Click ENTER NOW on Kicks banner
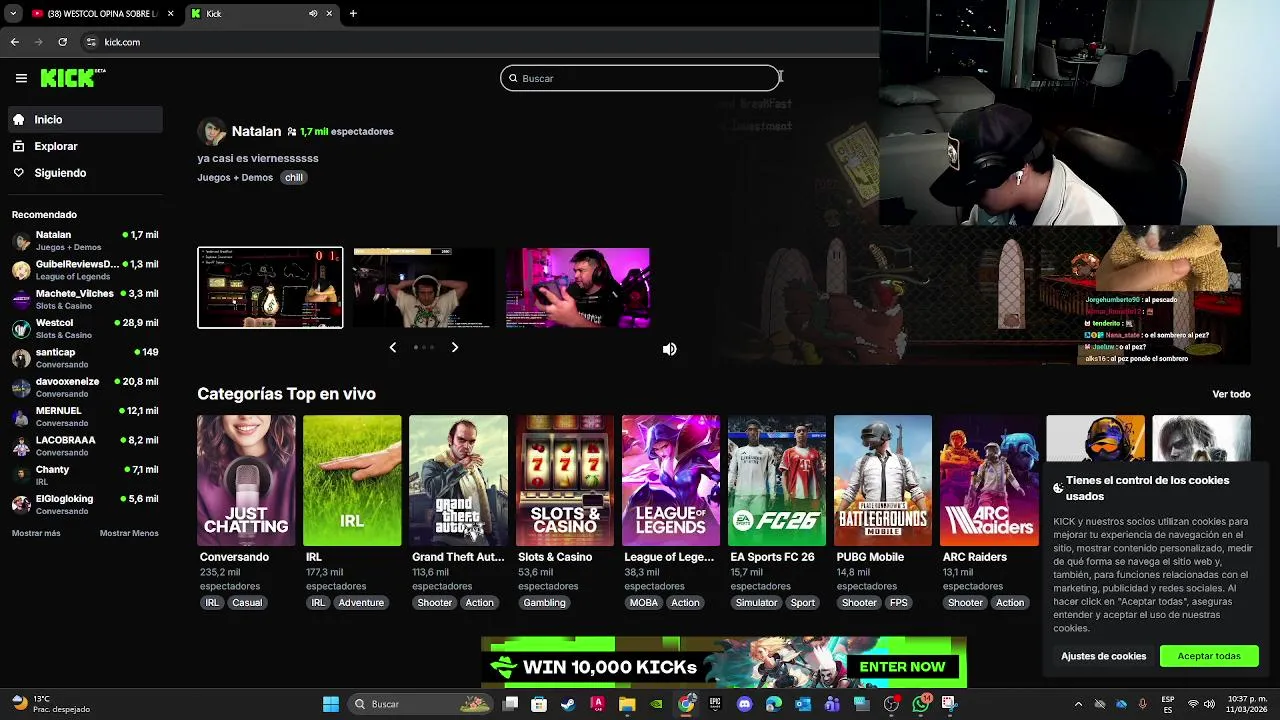This screenshot has width=1280, height=720. pos(902,667)
